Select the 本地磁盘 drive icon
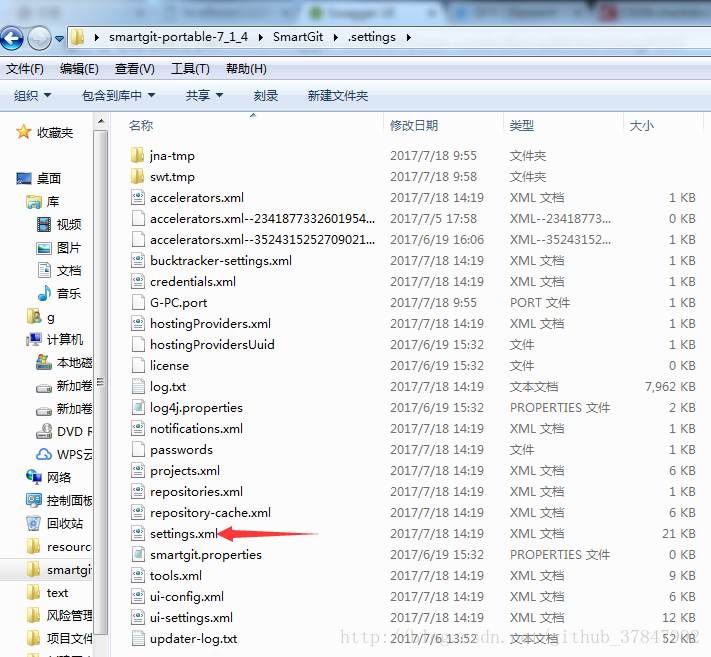 (44, 362)
